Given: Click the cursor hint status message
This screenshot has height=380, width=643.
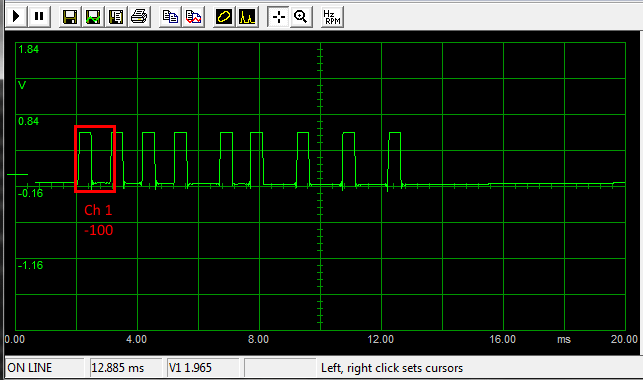Looking at the screenshot, I should (x=392, y=368).
